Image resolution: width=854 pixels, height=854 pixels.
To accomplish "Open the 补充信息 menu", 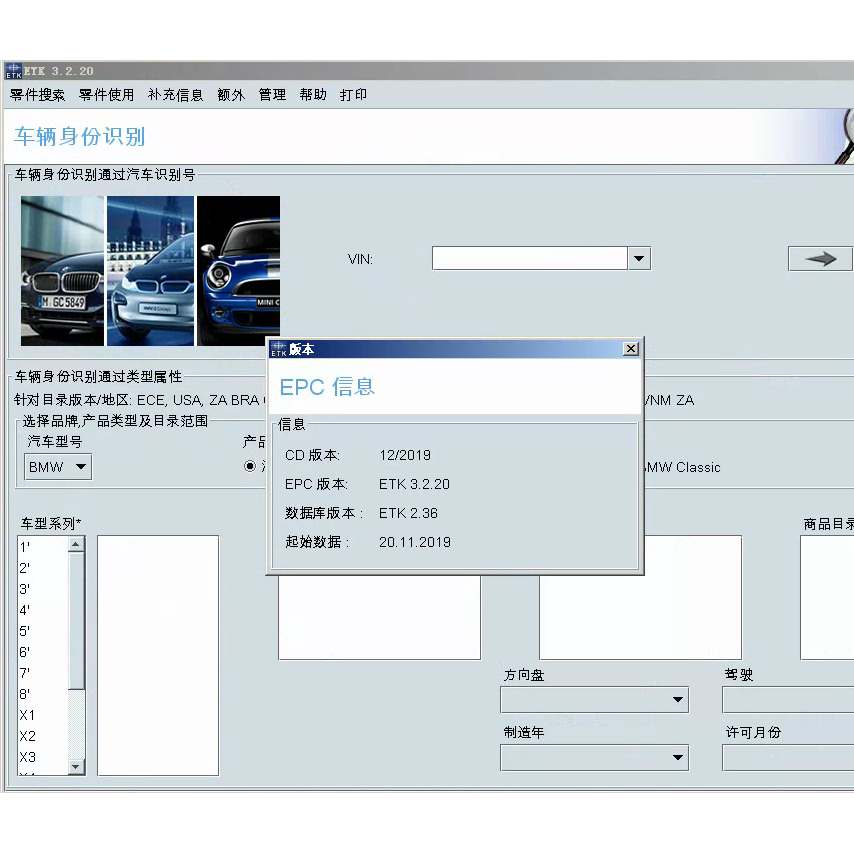I will pyautogui.click(x=175, y=95).
